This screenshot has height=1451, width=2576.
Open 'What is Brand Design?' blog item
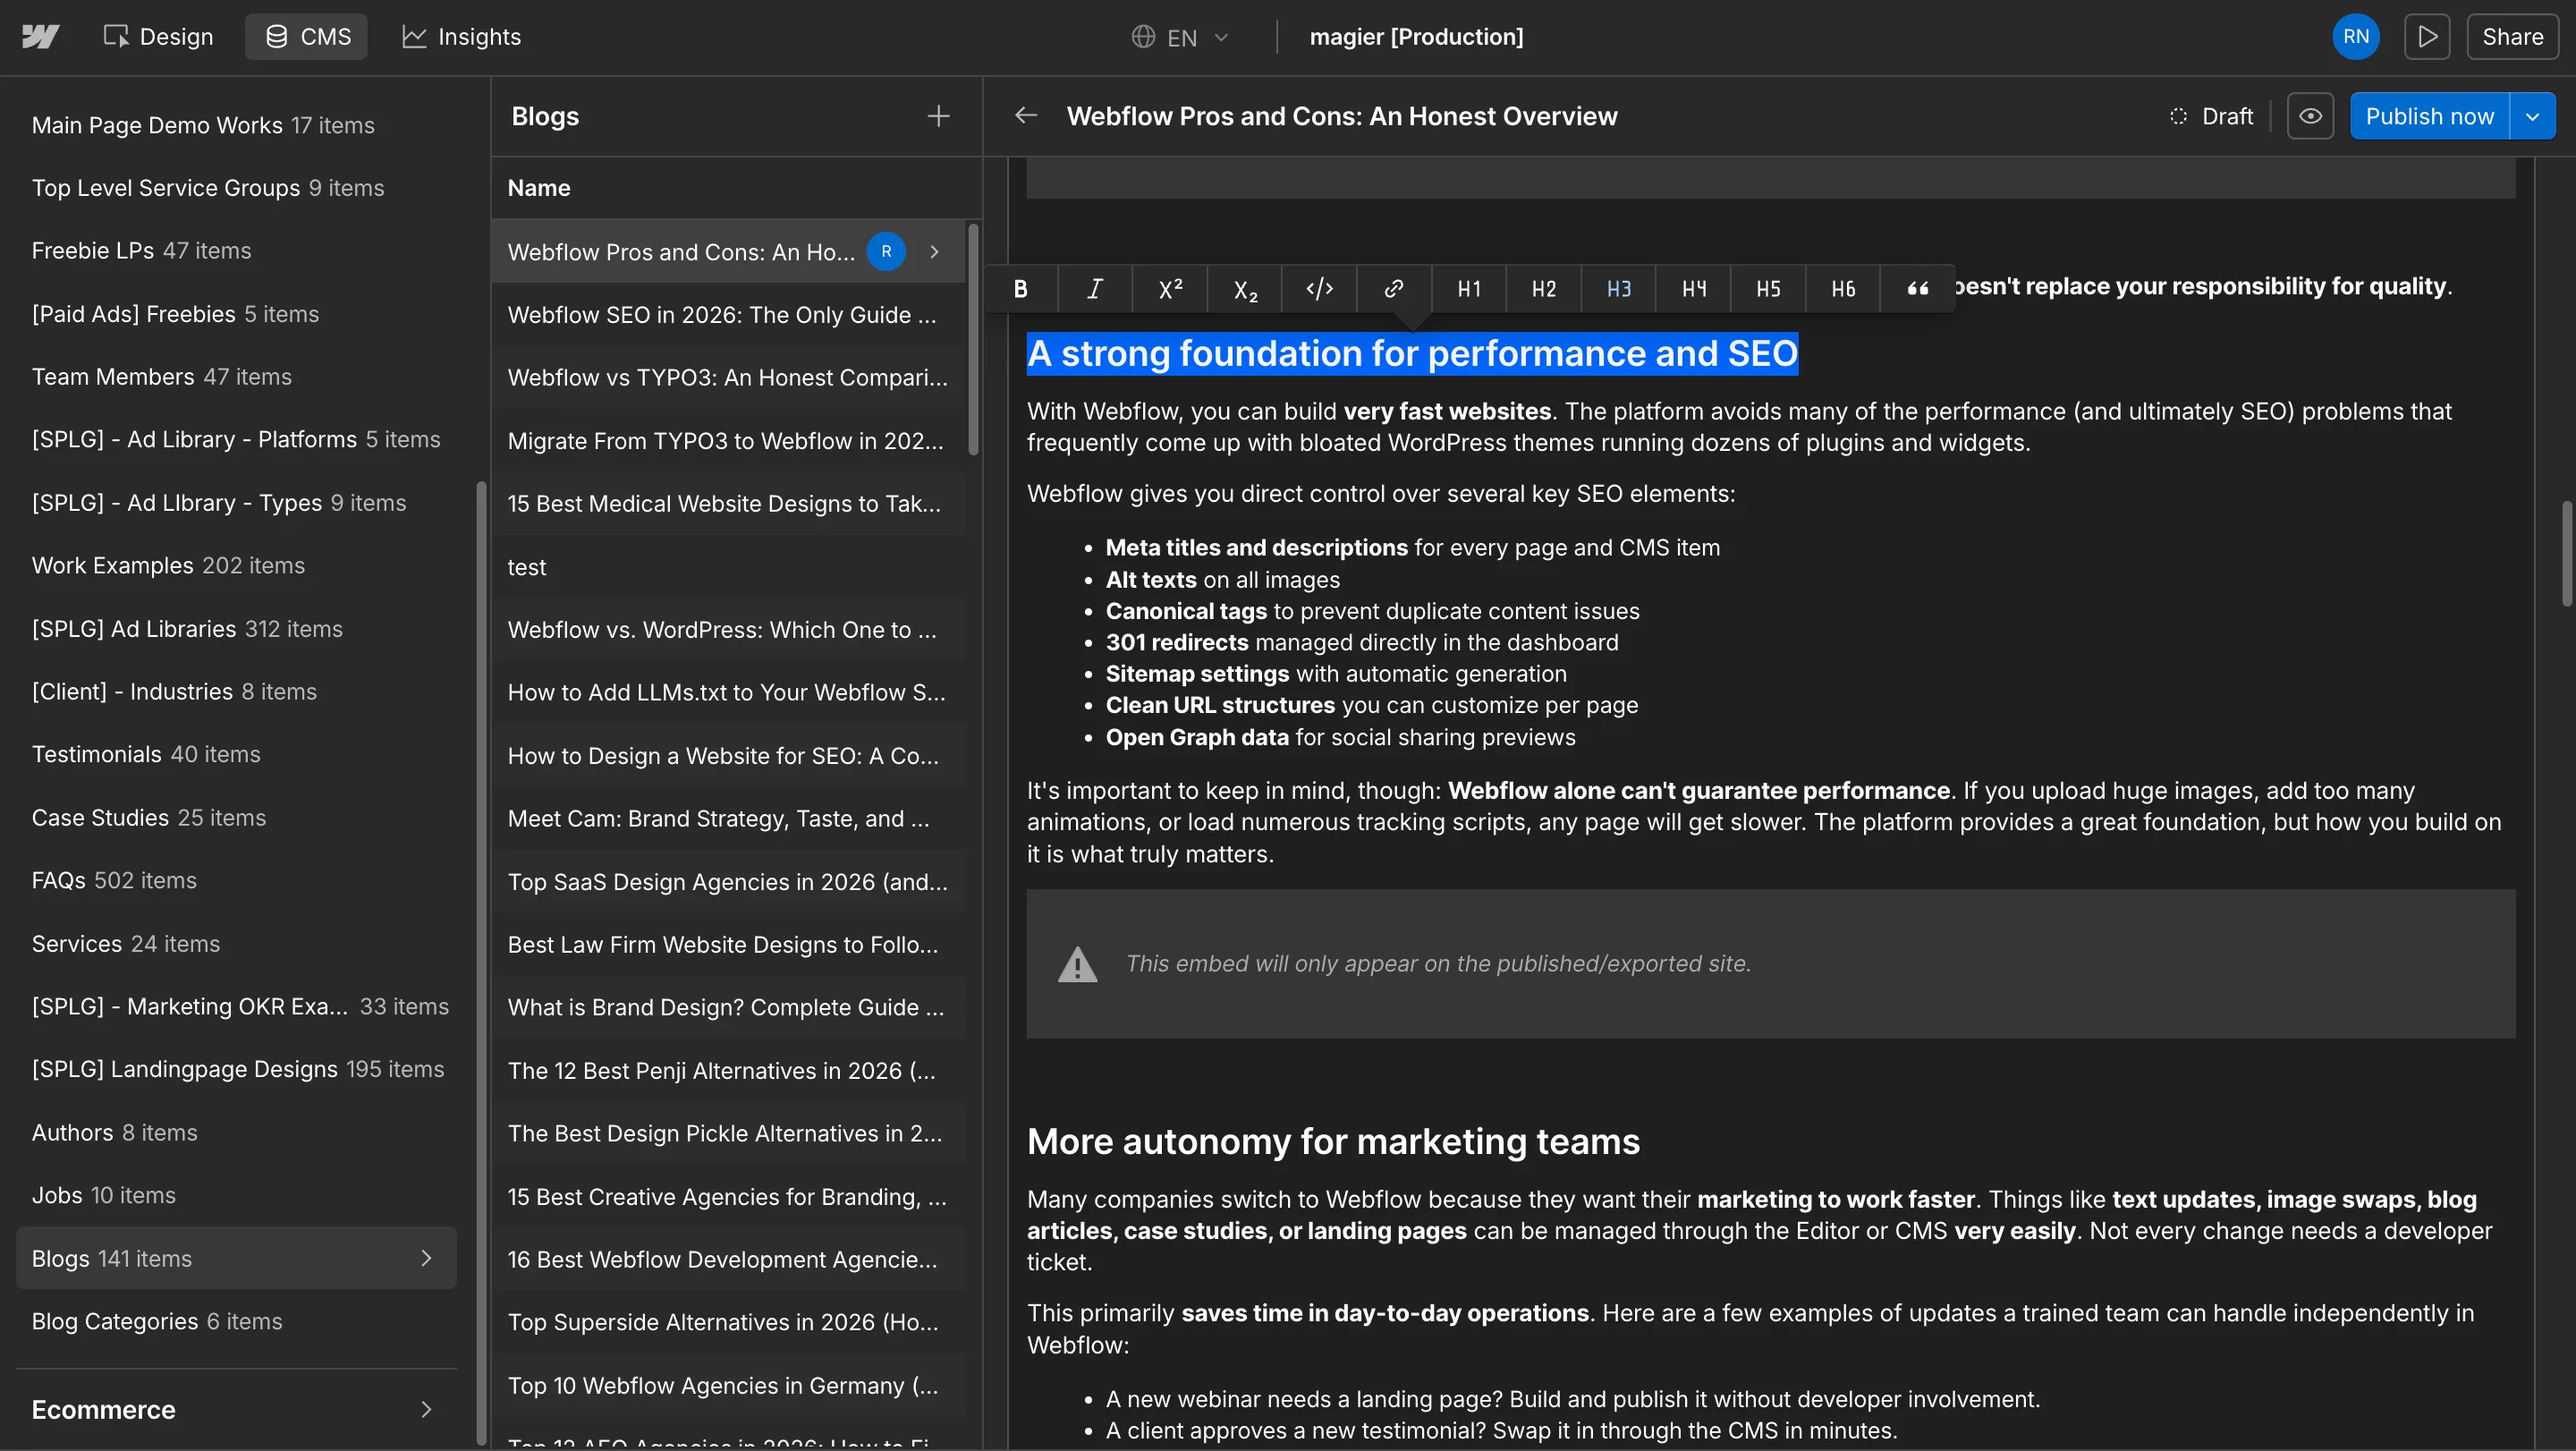[728, 1008]
